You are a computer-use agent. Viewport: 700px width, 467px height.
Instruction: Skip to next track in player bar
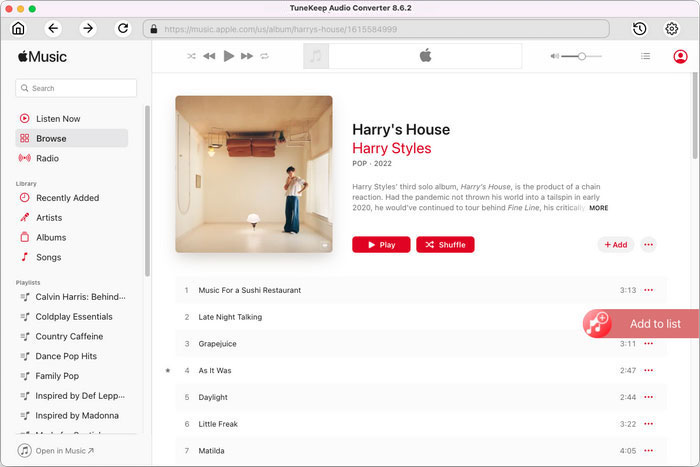pos(247,56)
